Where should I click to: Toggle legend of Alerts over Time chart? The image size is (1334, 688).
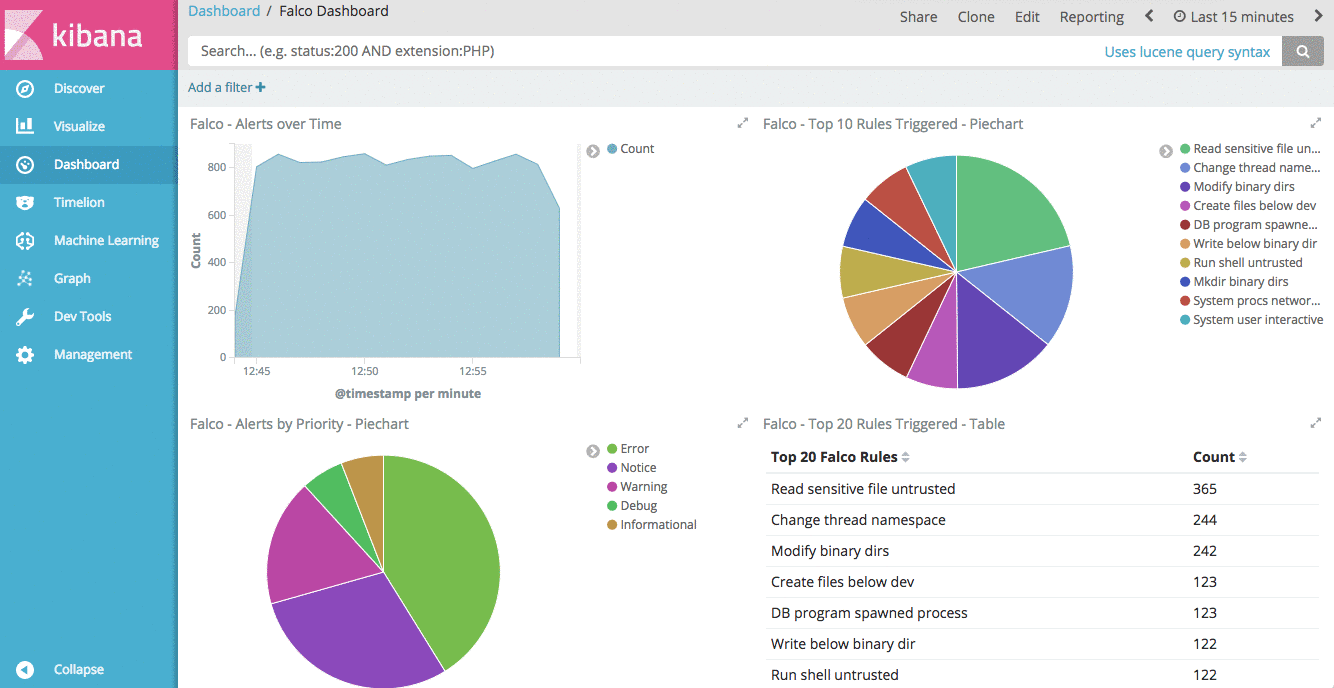[593, 150]
